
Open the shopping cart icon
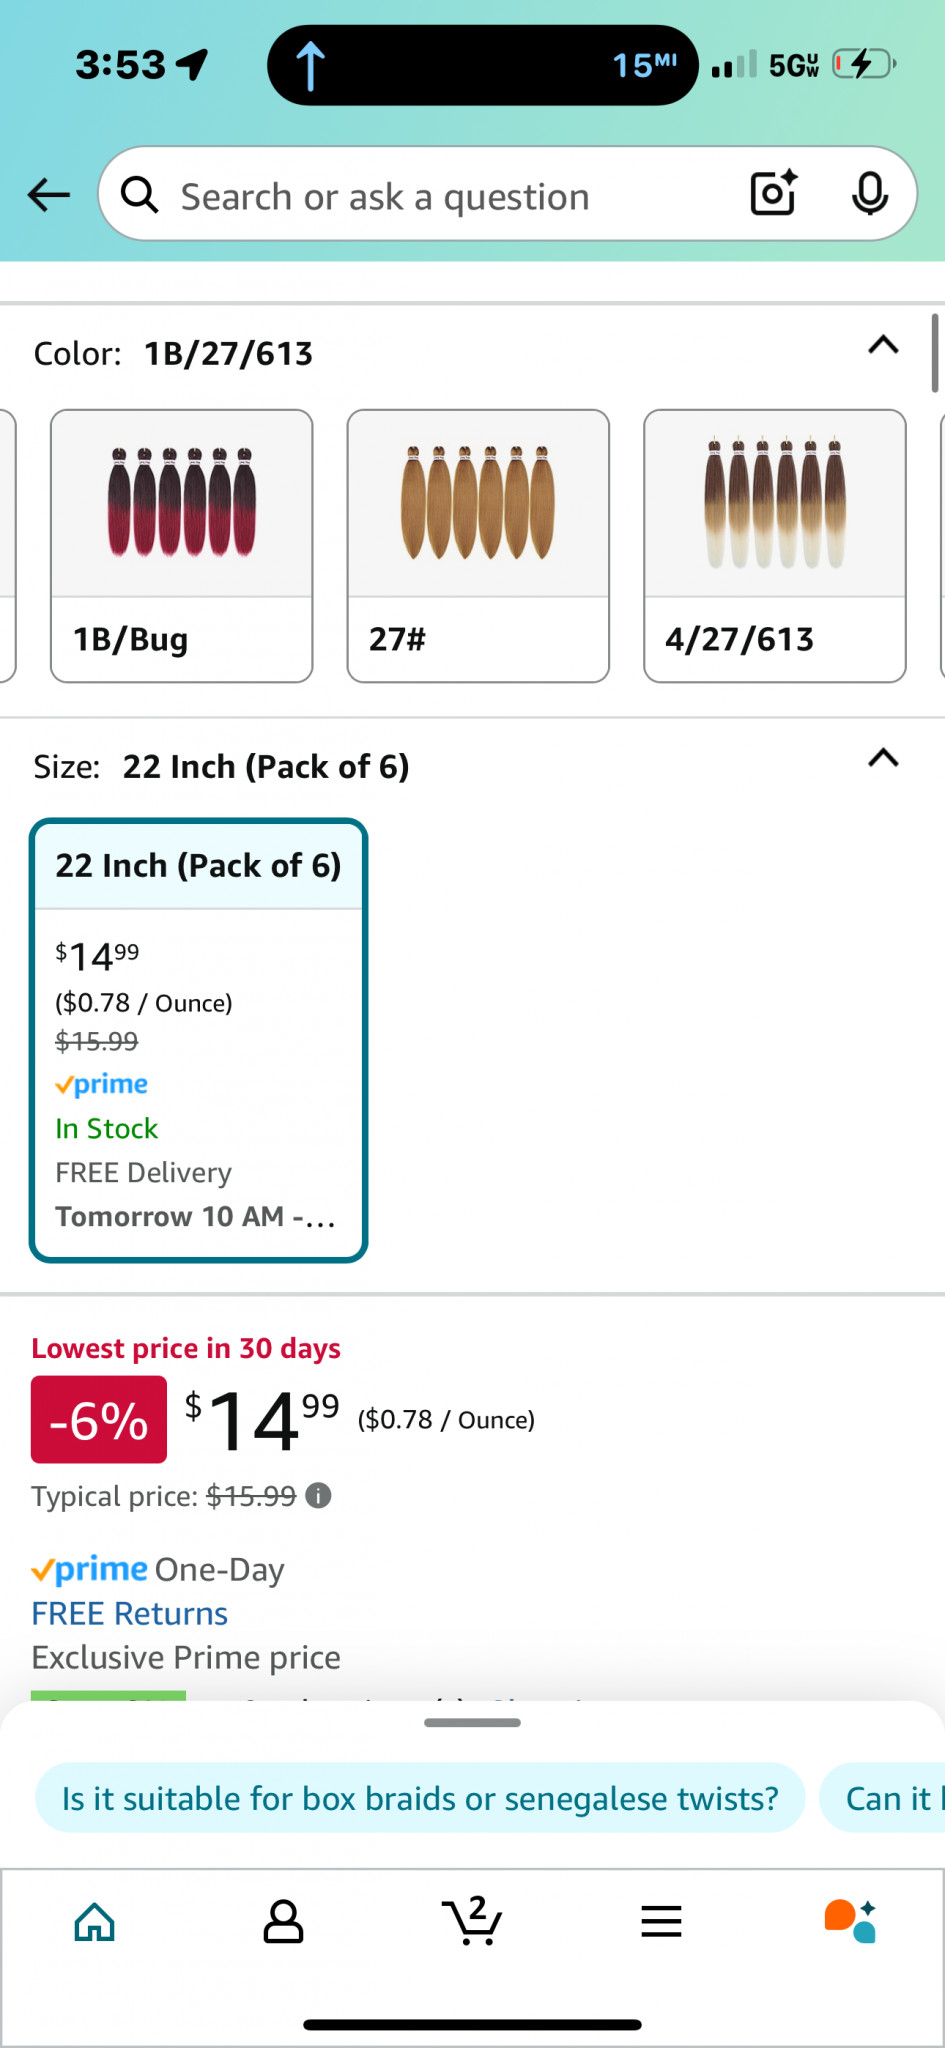[472, 1920]
